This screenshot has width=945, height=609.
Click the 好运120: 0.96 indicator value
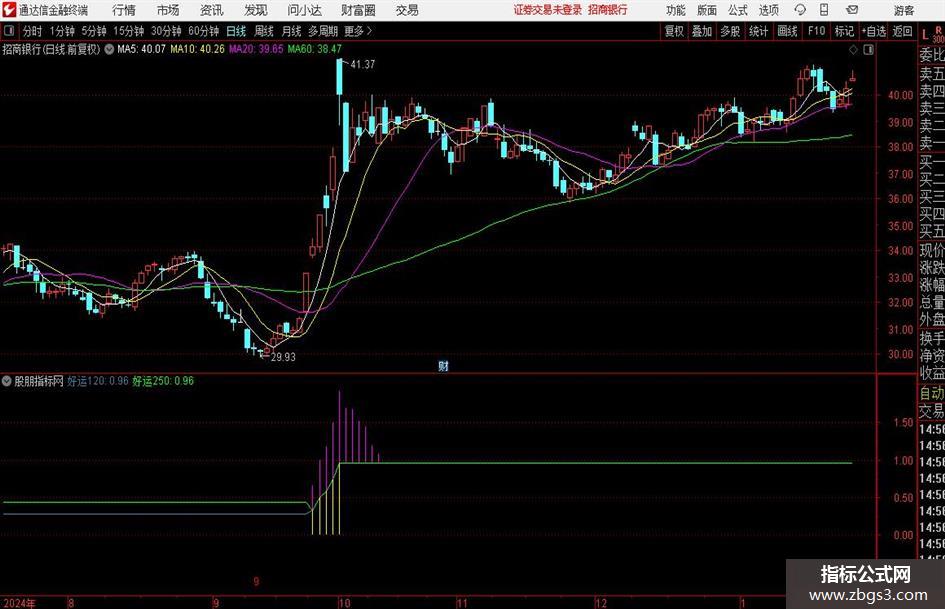(x=98, y=381)
